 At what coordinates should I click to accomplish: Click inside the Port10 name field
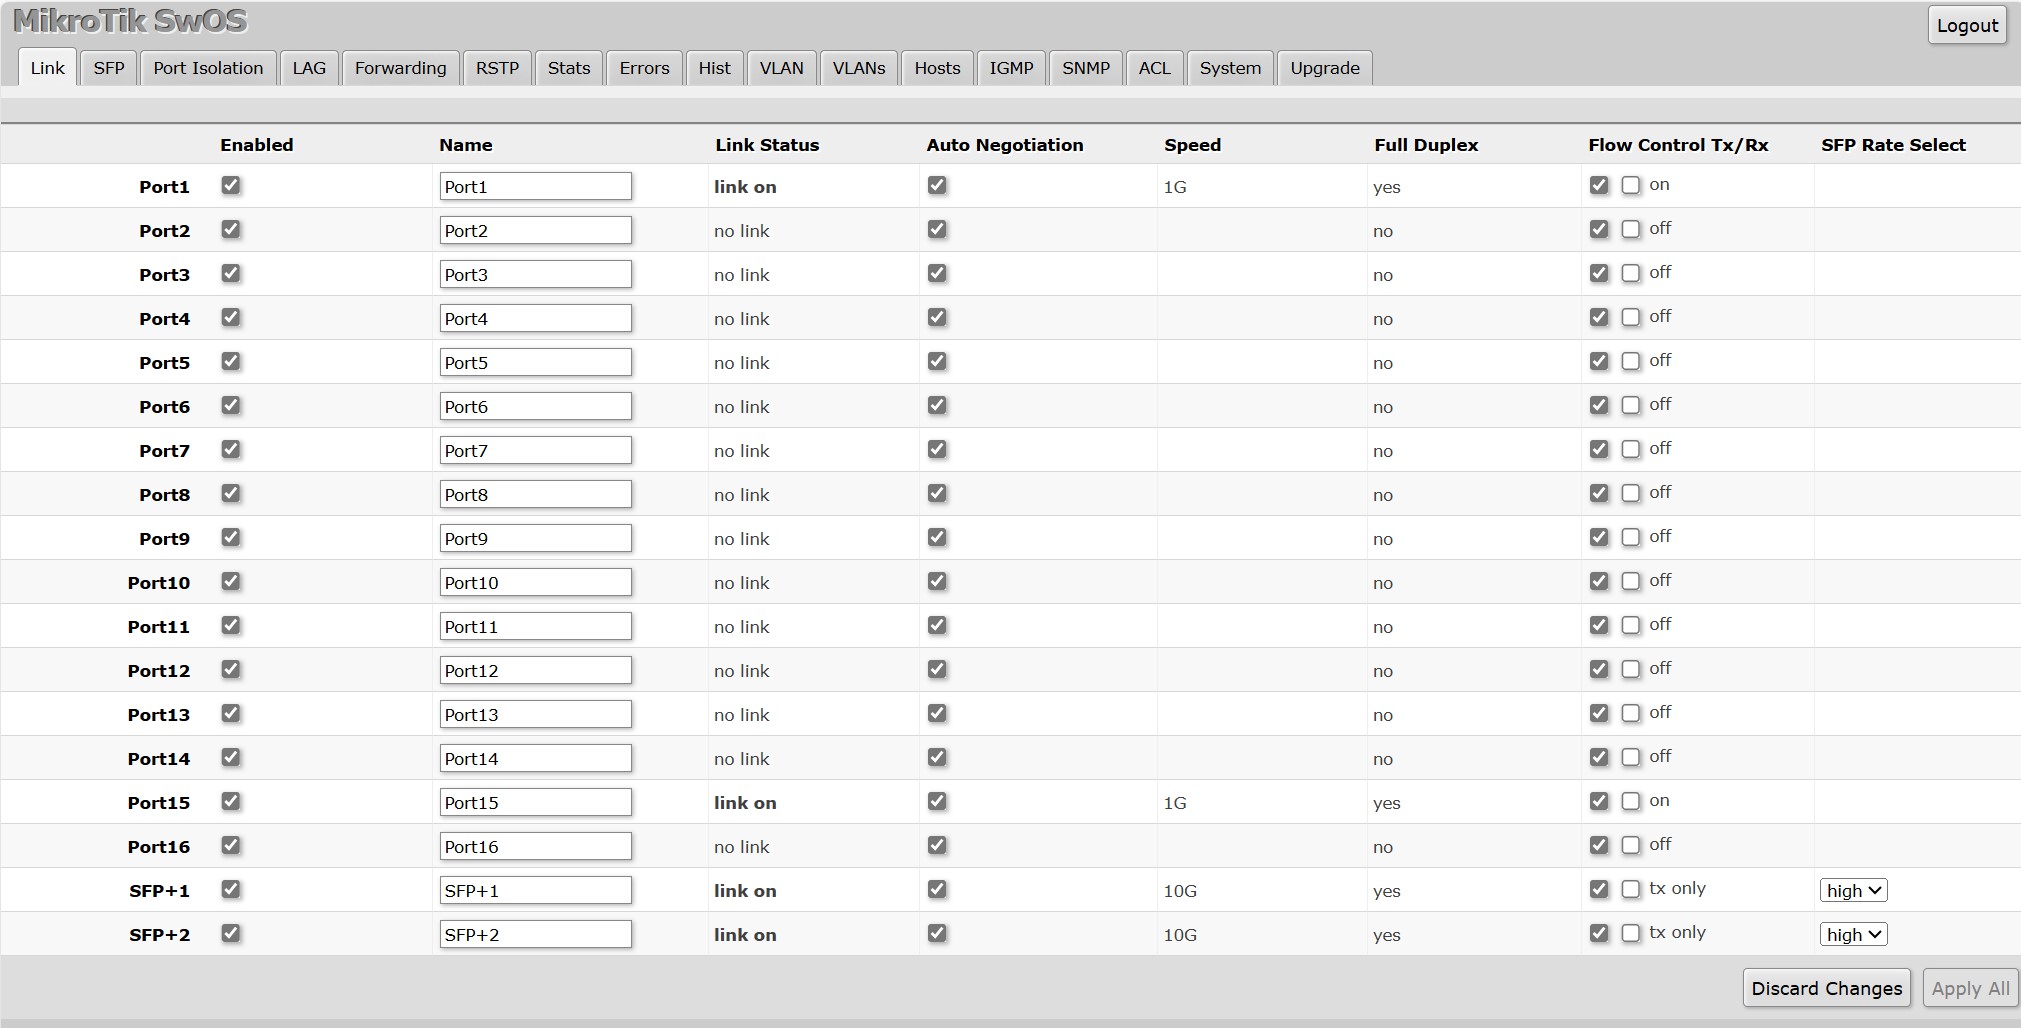[x=536, y=581]
